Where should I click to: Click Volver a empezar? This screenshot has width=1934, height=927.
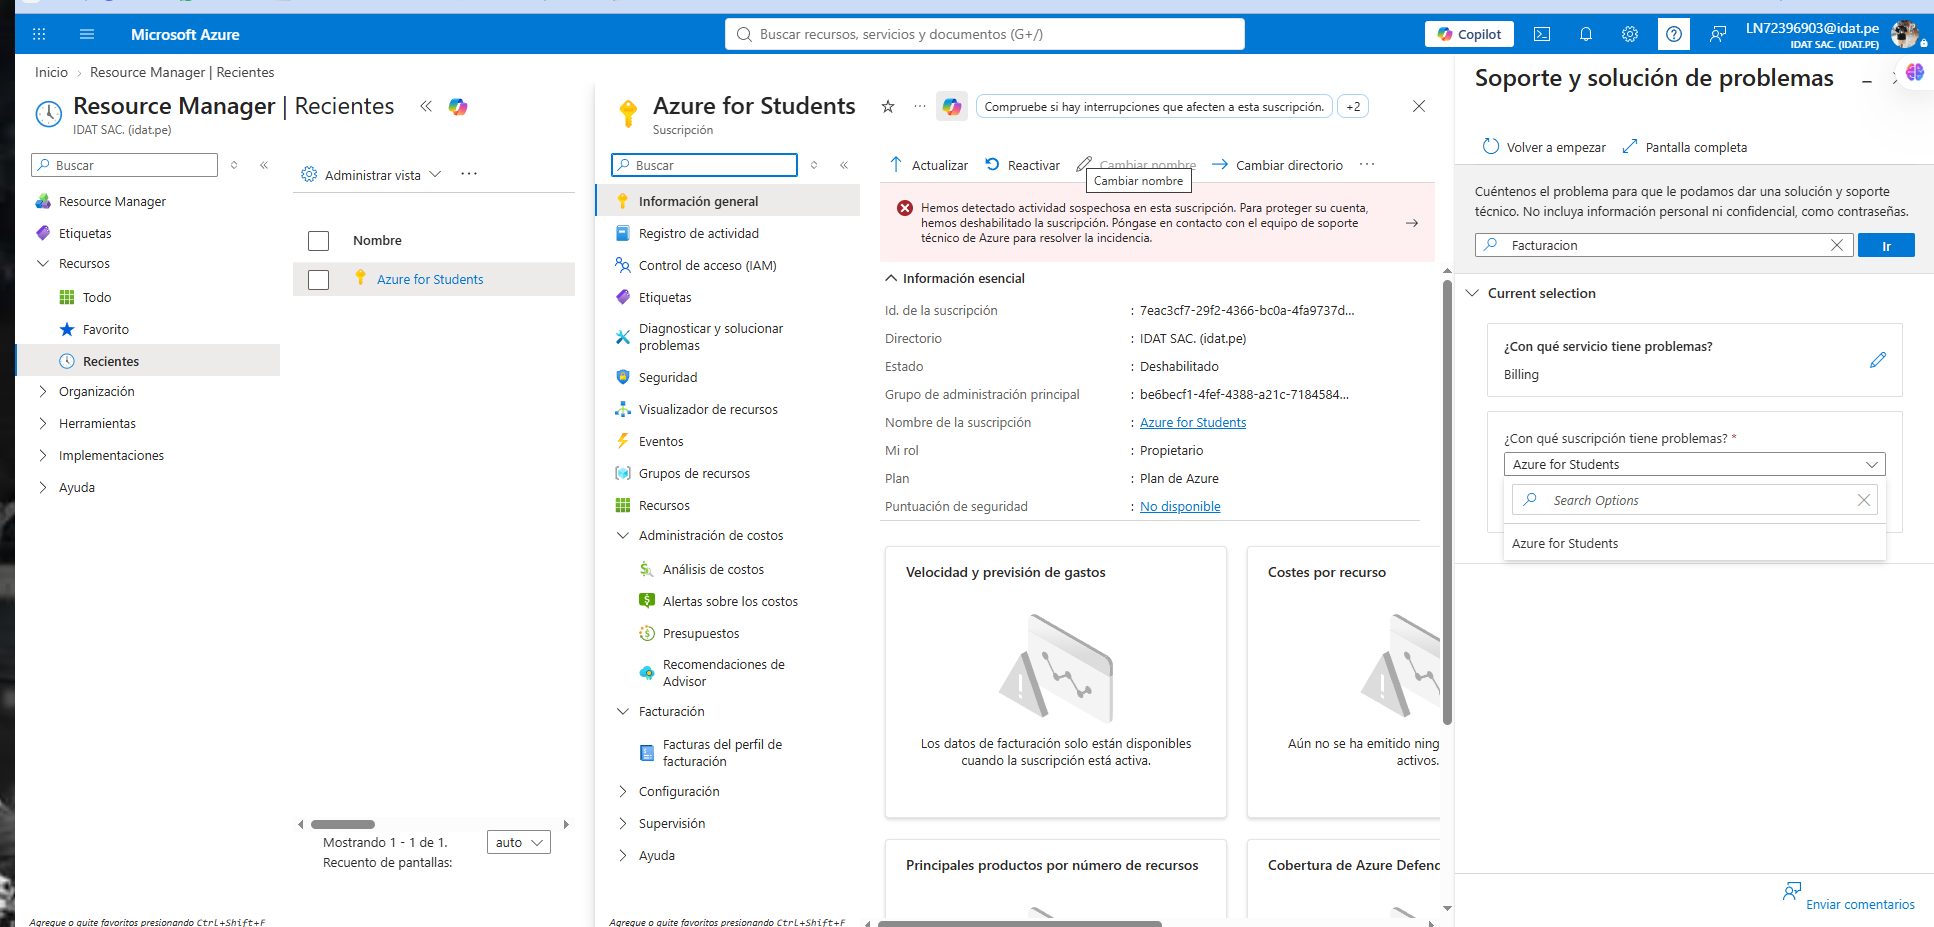click(x=1544, y=147)
